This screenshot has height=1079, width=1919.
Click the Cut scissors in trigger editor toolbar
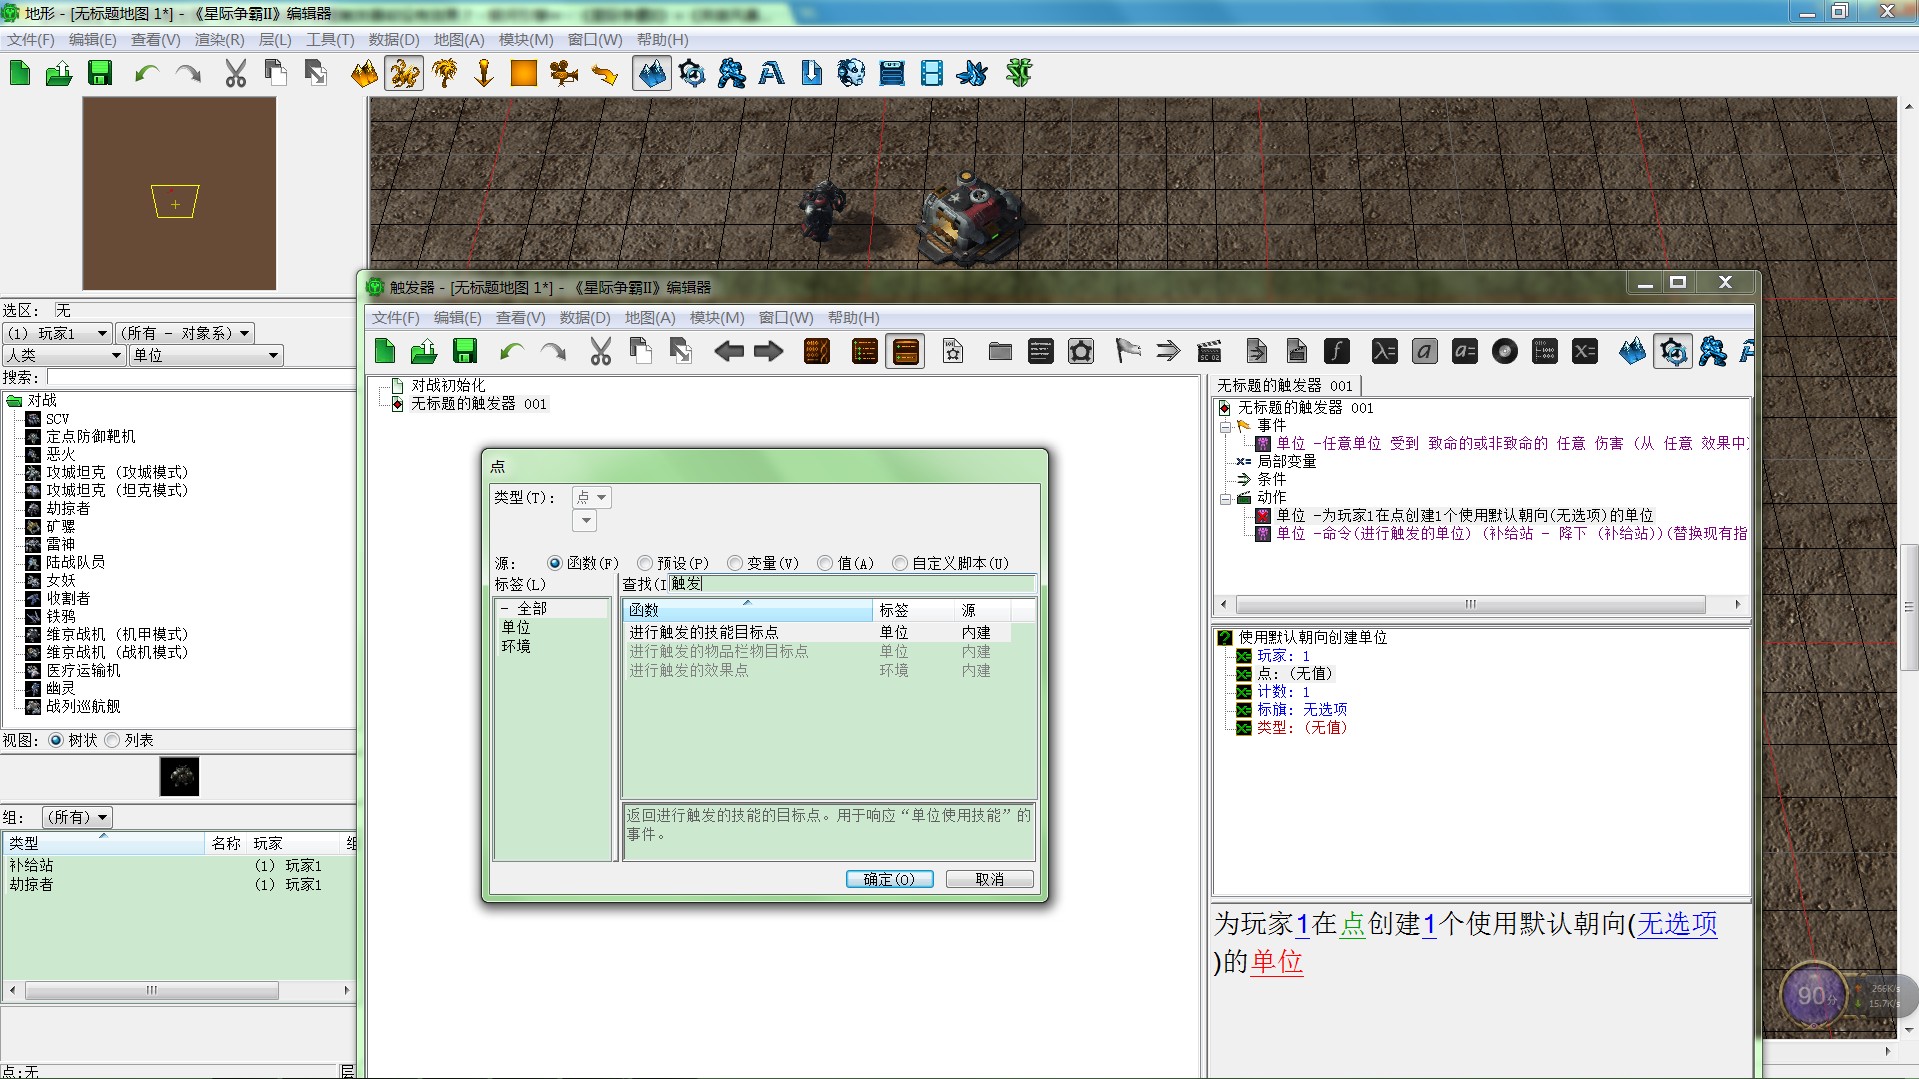click(600, 351)
